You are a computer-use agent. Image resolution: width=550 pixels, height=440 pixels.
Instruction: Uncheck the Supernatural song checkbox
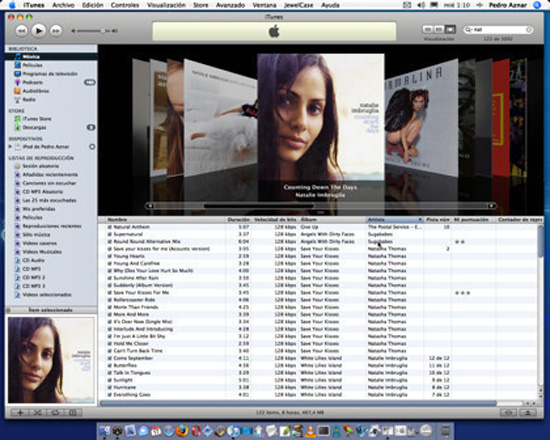(x=109, y=234)
